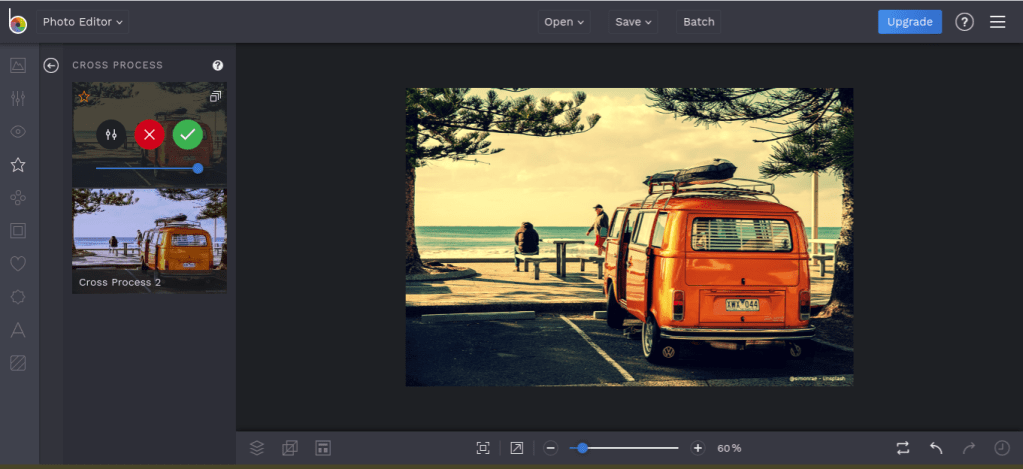Expand the Save dropdown menu
Screen dimensions: 1023x469
(x=633, y=21)
